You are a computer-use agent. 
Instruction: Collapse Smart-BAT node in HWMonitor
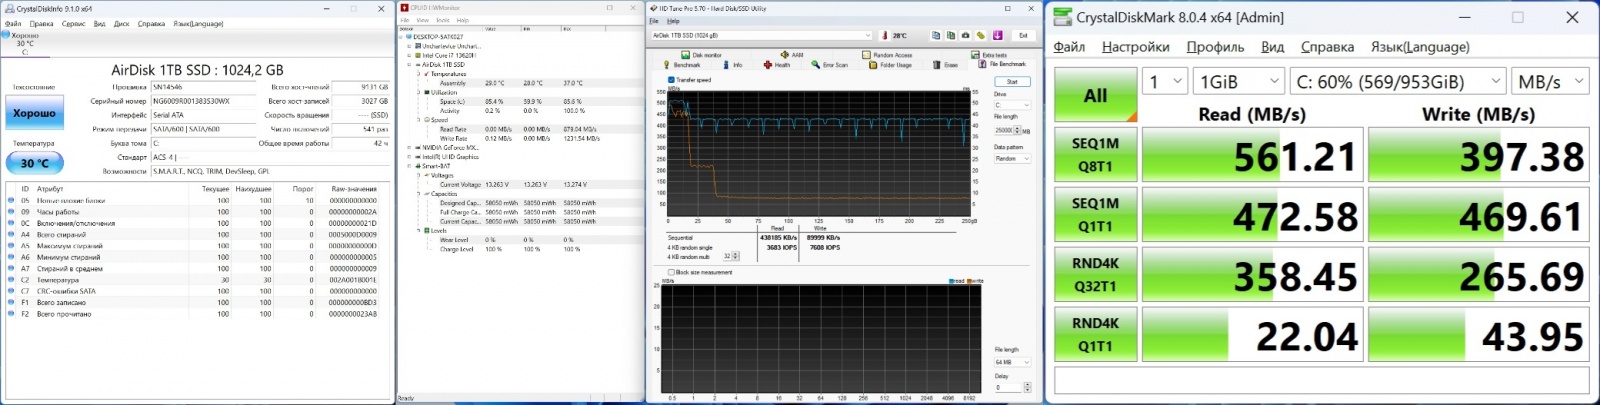click(410, 166)
